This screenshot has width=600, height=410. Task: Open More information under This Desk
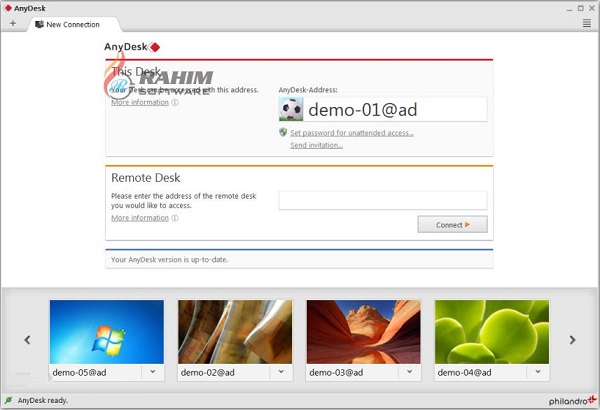tap(140, 102)
